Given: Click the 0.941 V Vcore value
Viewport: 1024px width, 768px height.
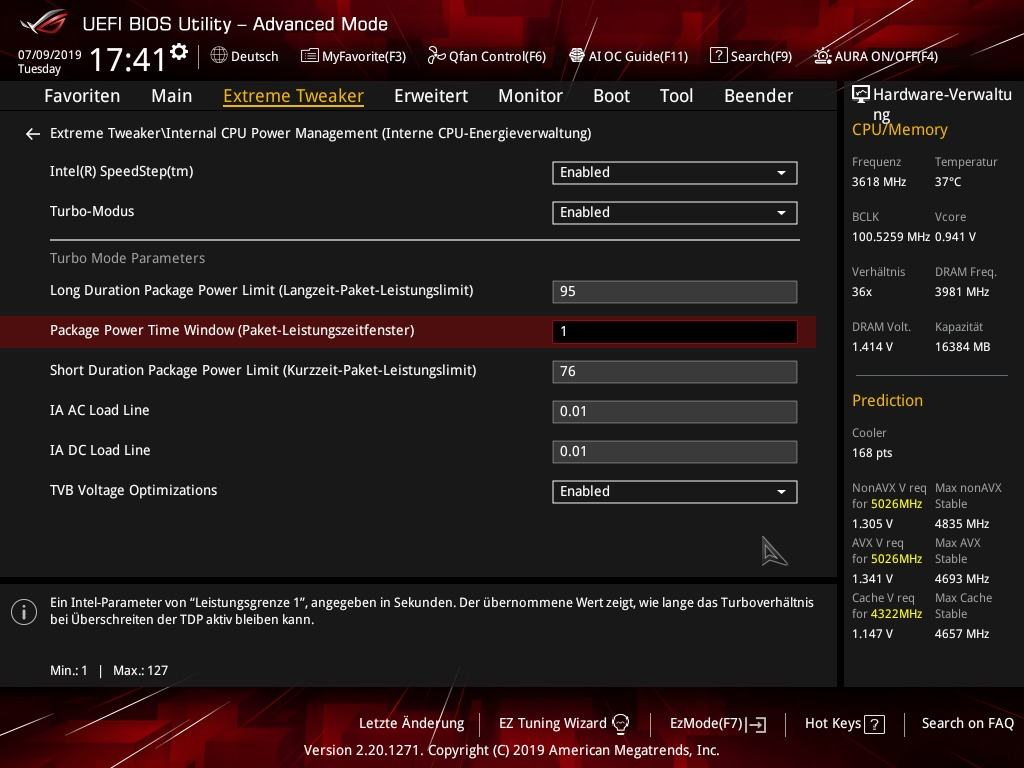Looking at the screenshot, I should pyautogui.click(x=955, y=236).
